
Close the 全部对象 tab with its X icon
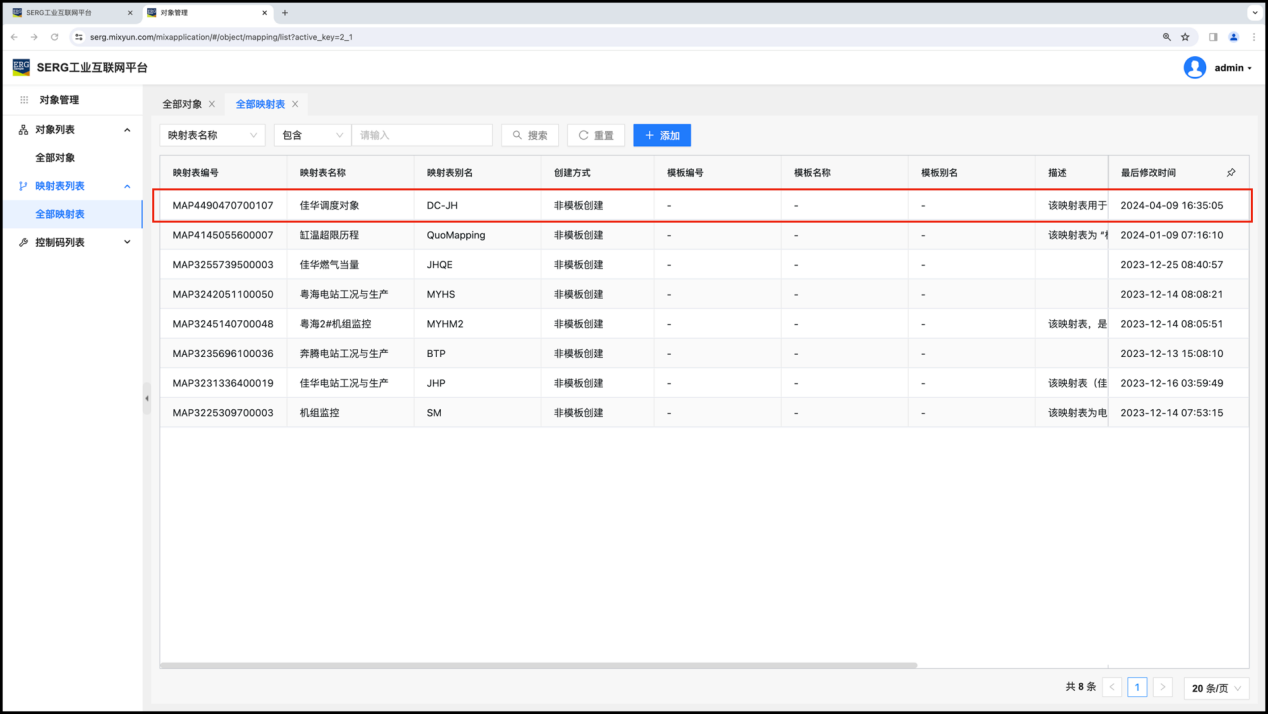212,104
